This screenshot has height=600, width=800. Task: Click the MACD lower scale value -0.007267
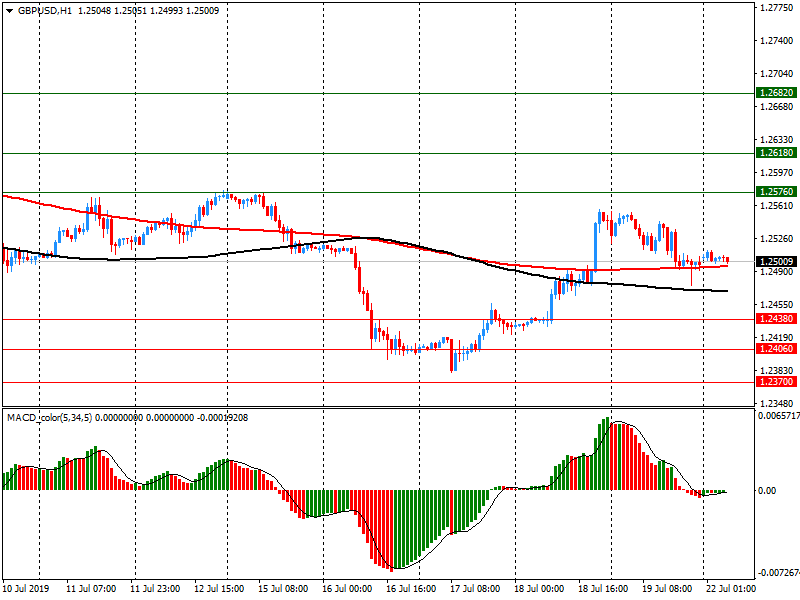[x=779, y=573]
